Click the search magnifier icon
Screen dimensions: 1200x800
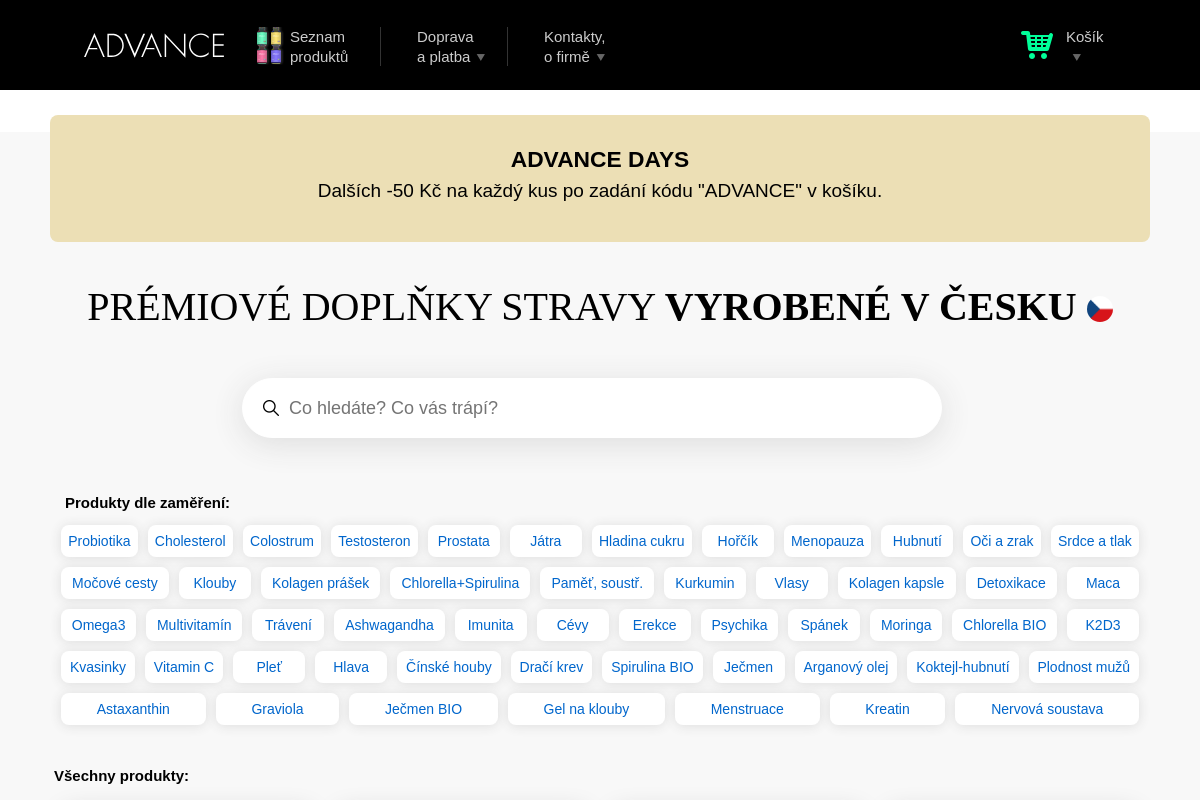271,408
